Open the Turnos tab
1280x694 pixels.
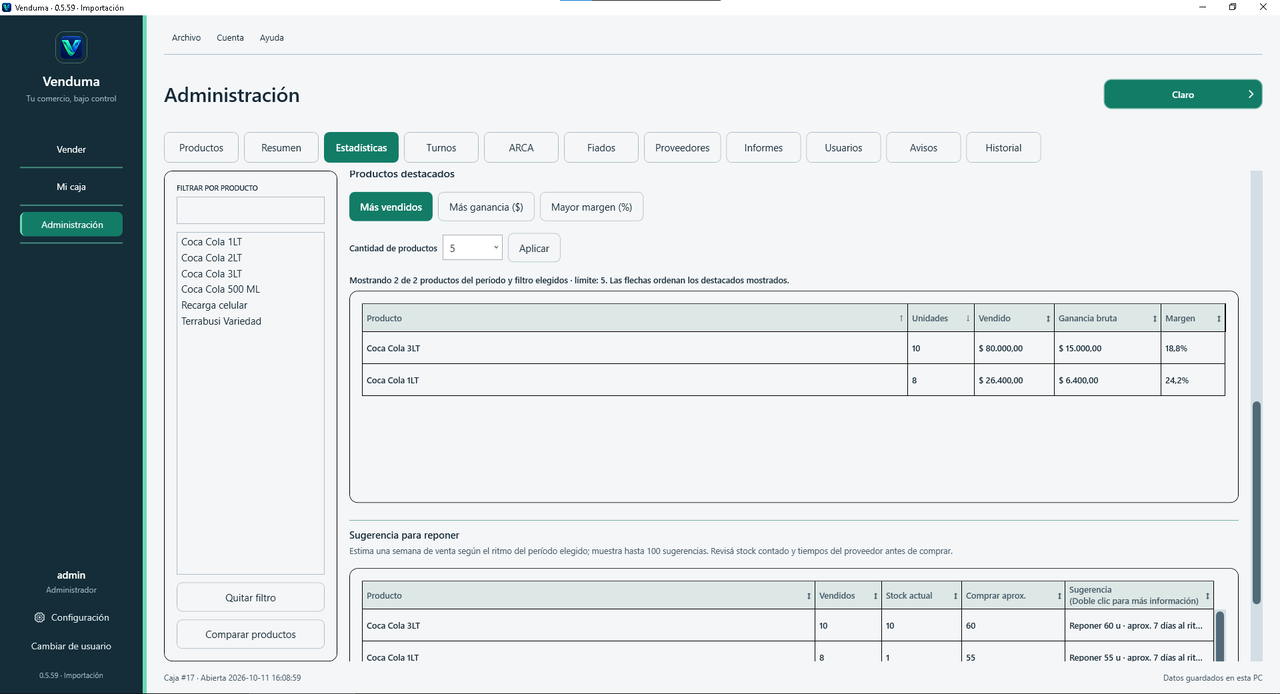click(441, 148)
